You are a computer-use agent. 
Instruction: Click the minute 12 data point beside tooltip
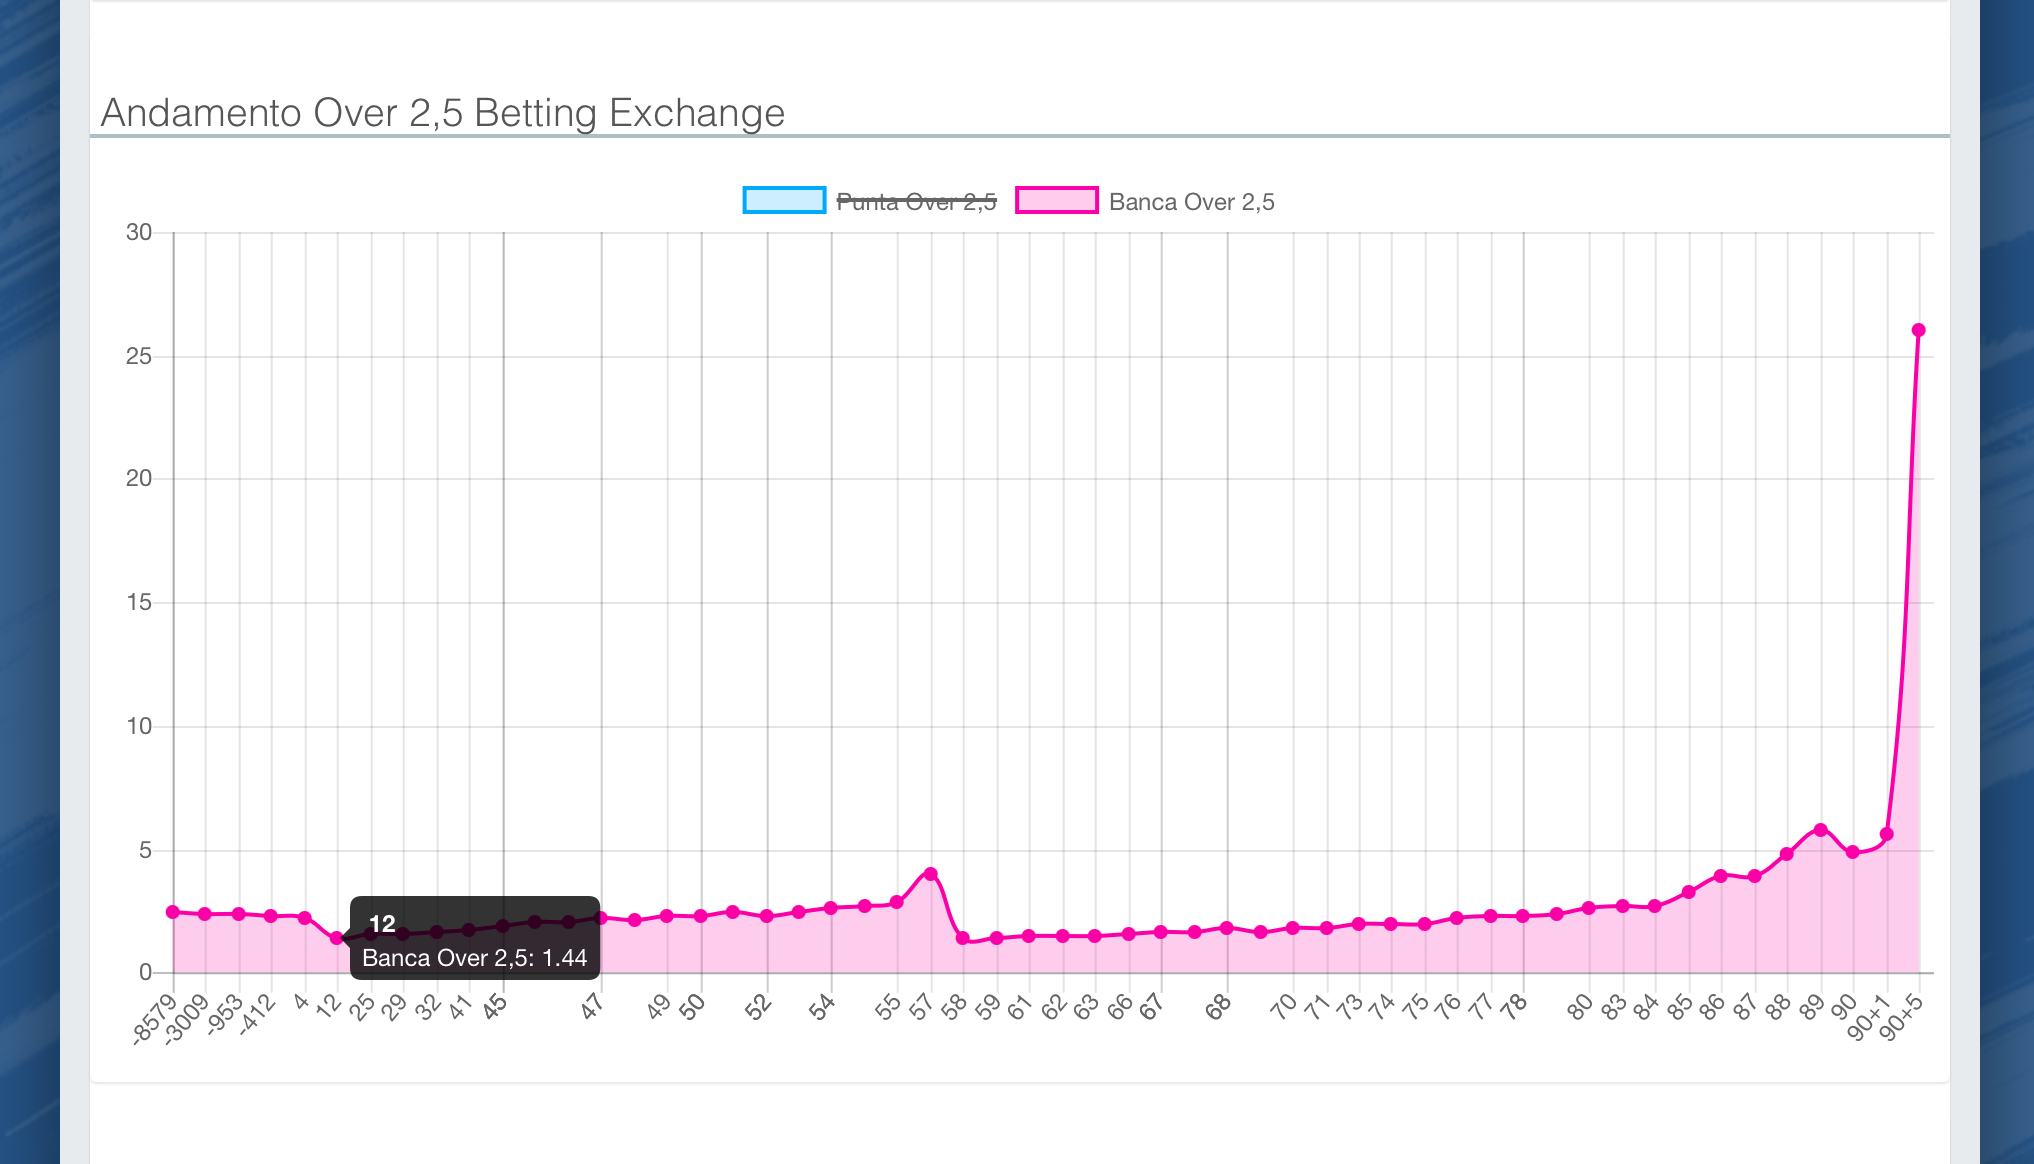[337, 938]
